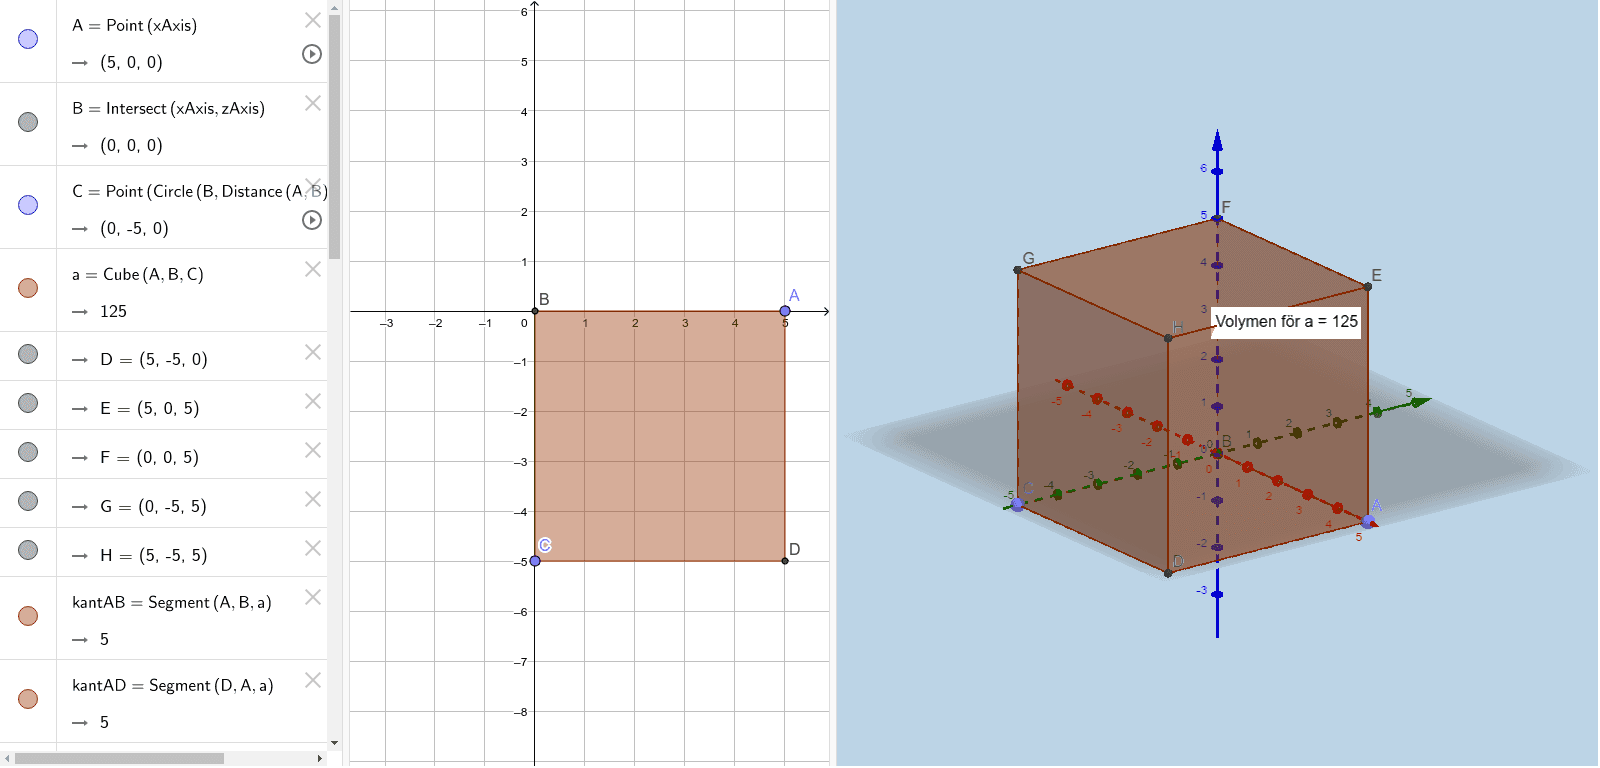1600x768 pixels.
Task: Delete the kantAB segment row
Action: [x=313, y=597]
